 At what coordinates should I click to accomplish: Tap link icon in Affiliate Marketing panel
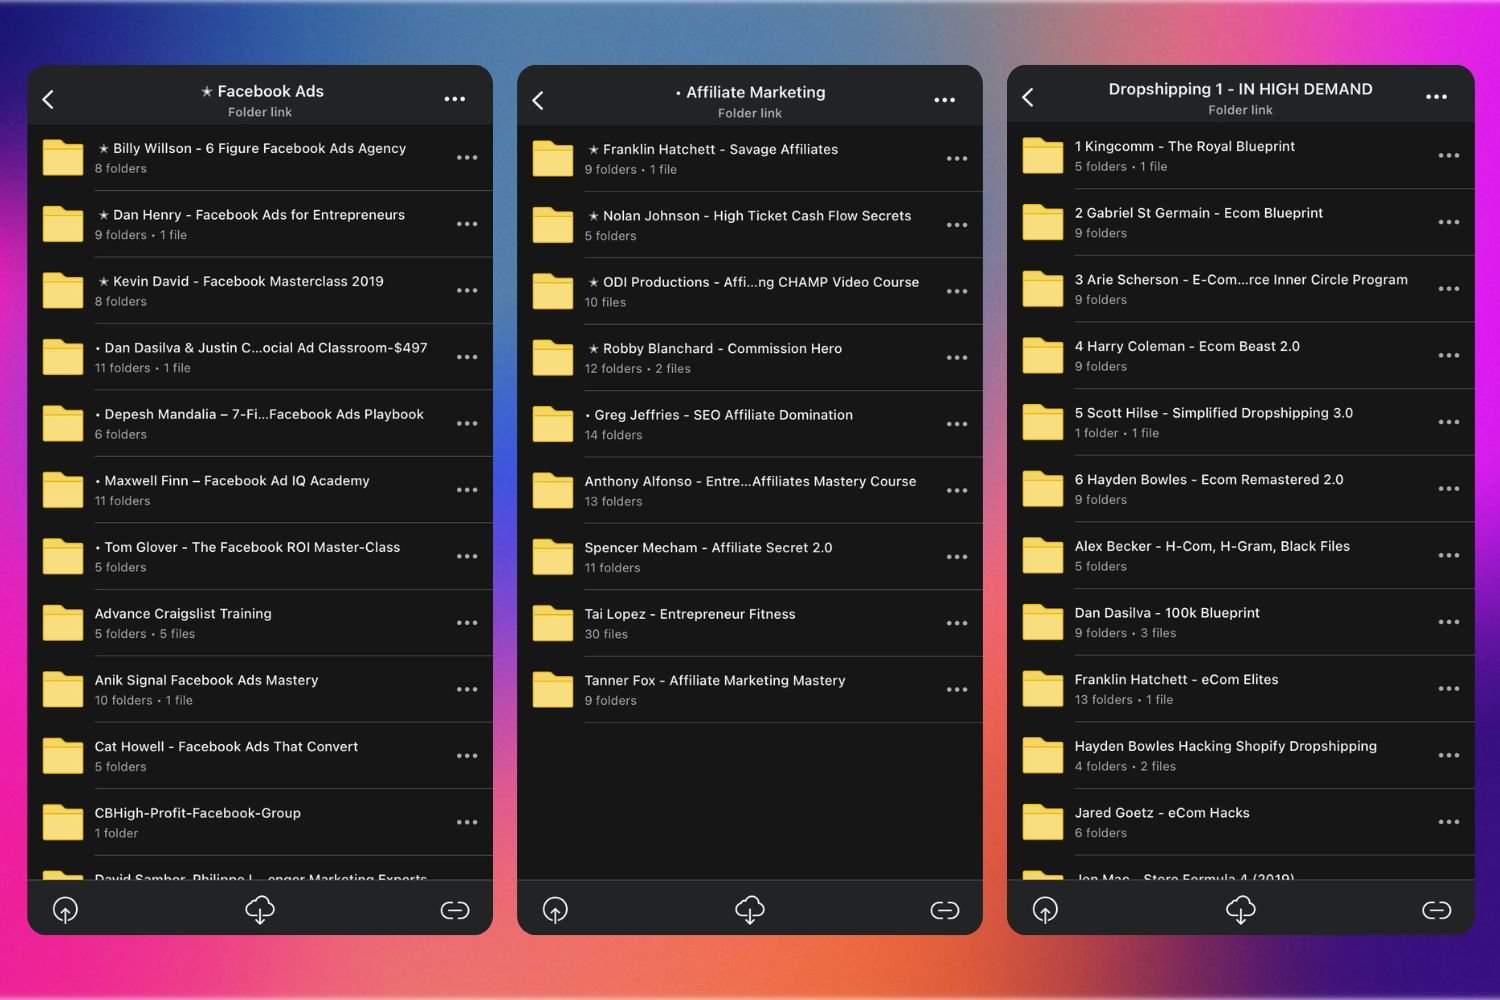tap(945, 910)
